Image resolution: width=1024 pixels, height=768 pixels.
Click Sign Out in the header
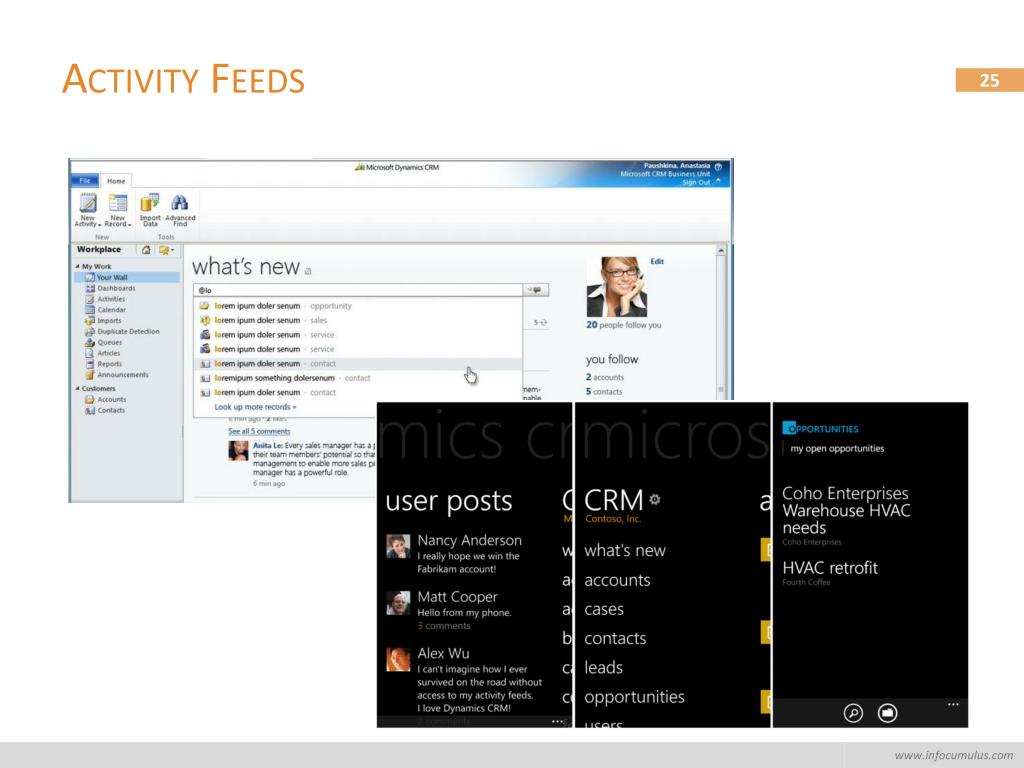pyautogui.click(x=696, y=182)
